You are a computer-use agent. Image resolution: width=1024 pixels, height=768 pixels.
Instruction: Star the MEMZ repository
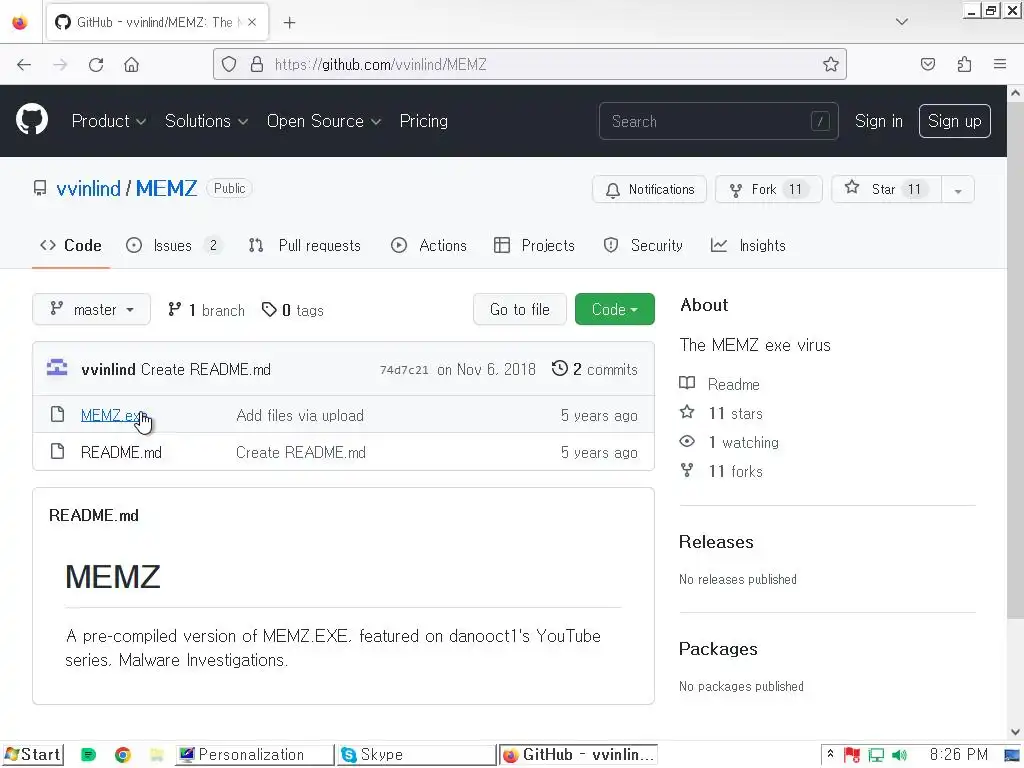pyautogui.click(x=886, y=189)
